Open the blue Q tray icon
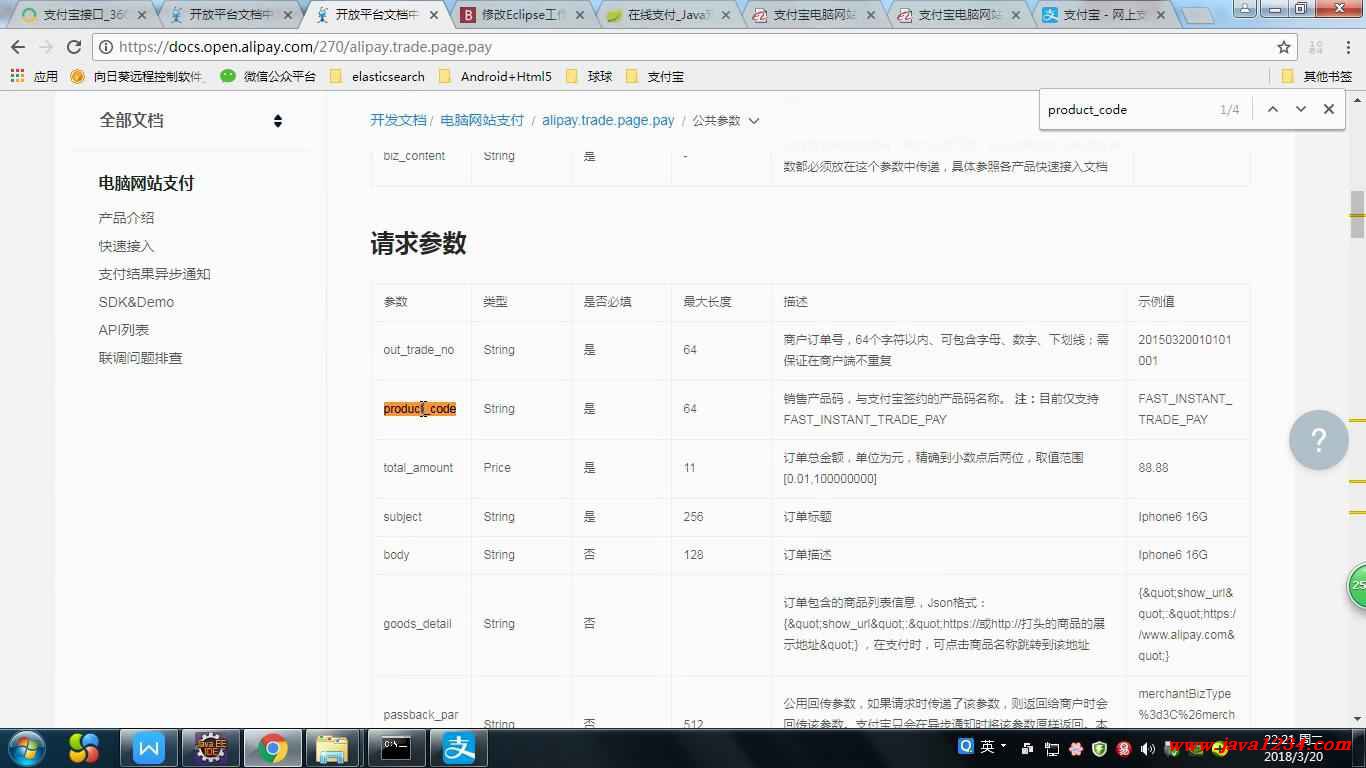 pyautogui.click(x=966, y=746)
